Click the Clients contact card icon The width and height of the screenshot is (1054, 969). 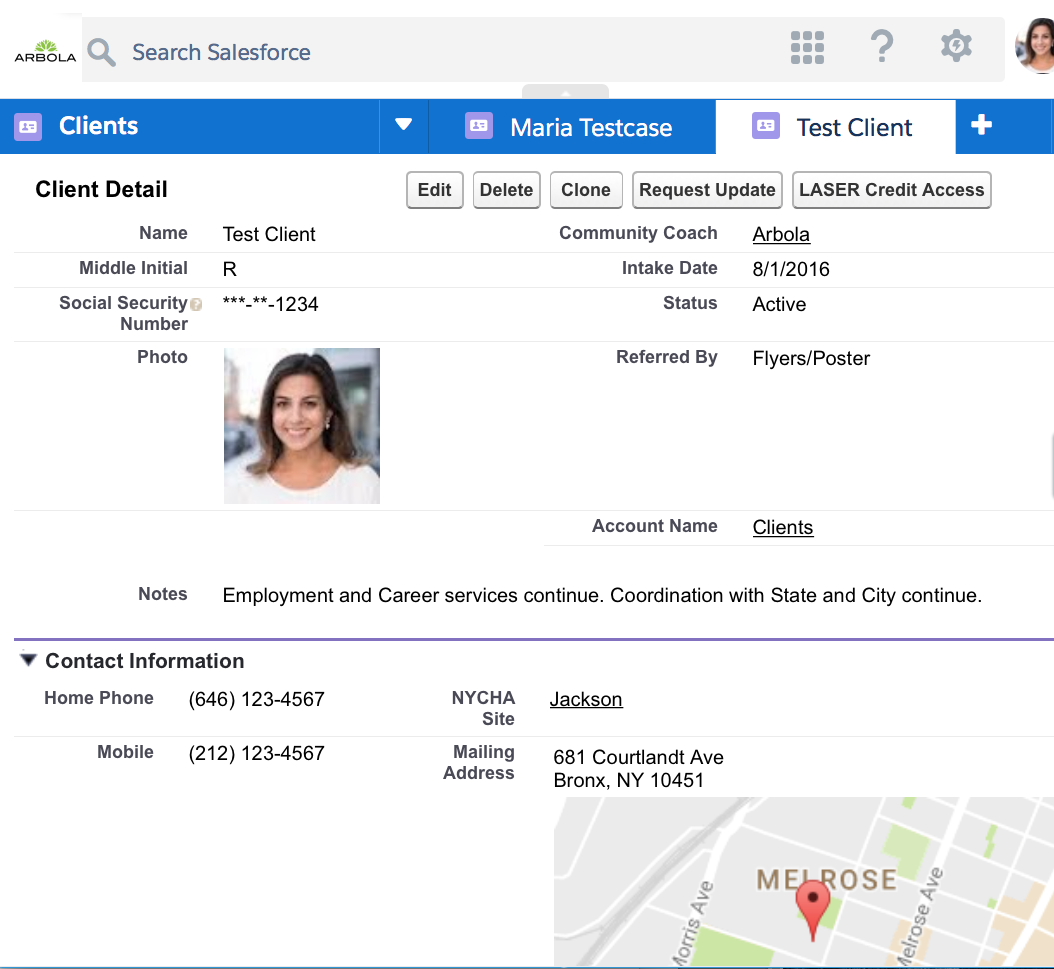pyautogui.click(x=28, y=126)
